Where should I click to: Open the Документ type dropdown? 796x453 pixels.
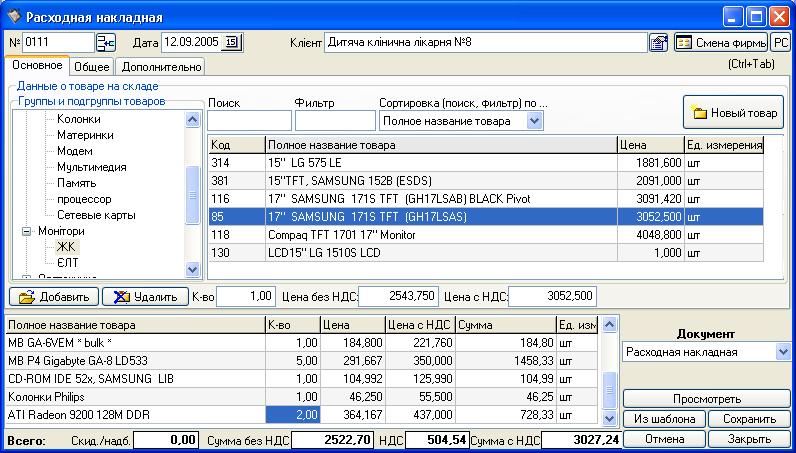pos(783,352)
